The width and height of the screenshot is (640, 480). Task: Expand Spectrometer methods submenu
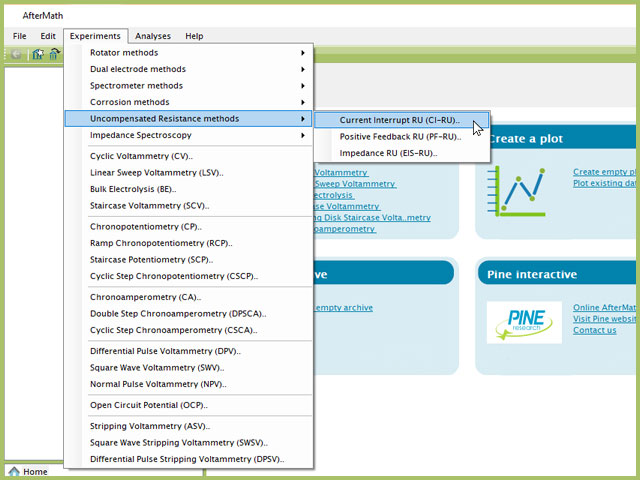point(189,86)
